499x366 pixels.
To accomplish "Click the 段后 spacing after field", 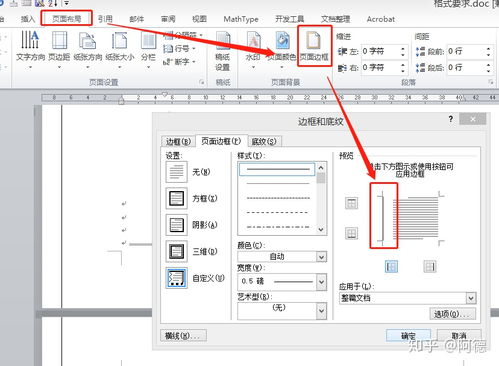I will click(x=465, y=67).
